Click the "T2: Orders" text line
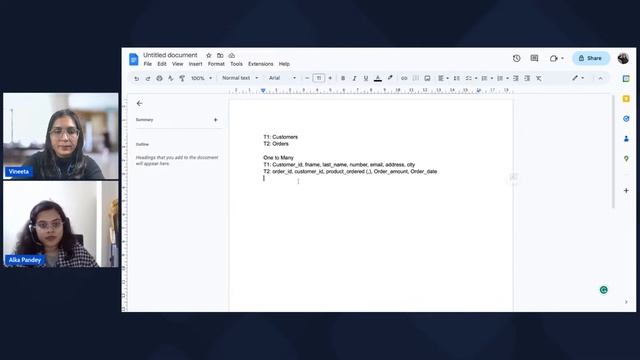This screenshot has height=360, width=640. coord(276,144)
